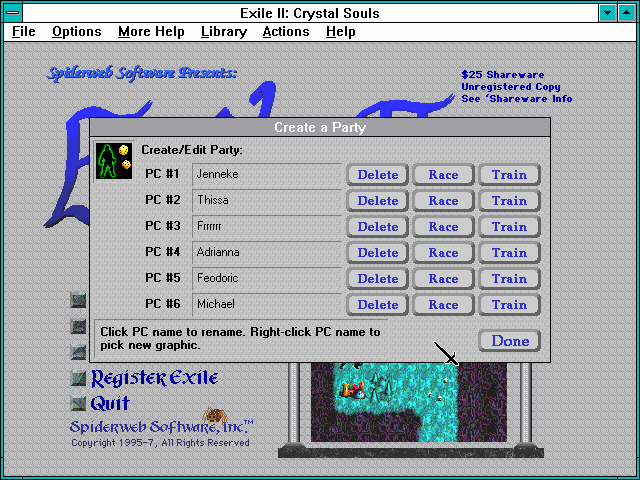Choose race for Adrianna
Image resolution: width=640 pixels, height=480 pixels.
point(443,253)
